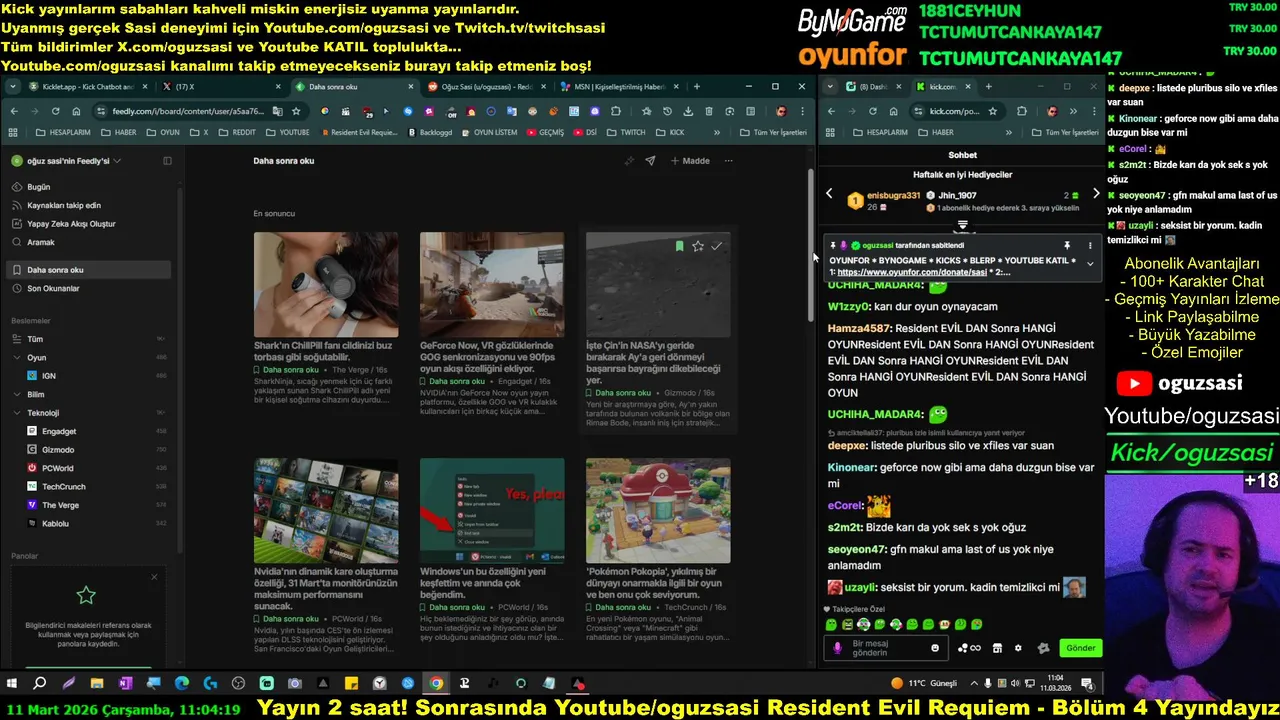The image size is (1280, 720).
Task: Switch to the MSN browser tab
Action: tap(620, 87)
